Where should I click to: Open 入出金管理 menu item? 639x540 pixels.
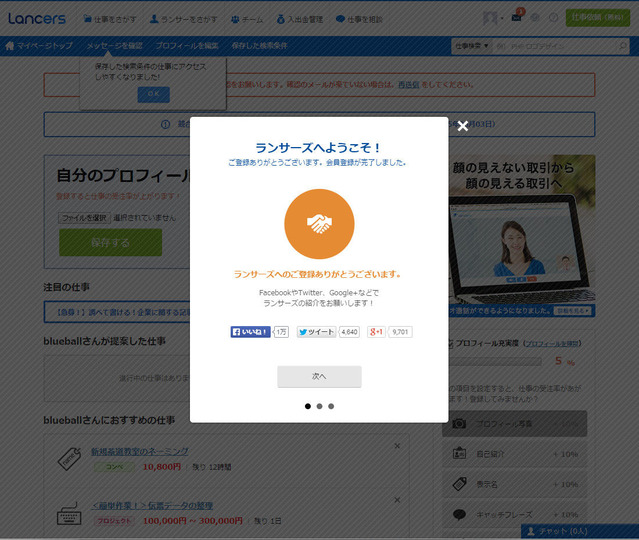(300, 19)
